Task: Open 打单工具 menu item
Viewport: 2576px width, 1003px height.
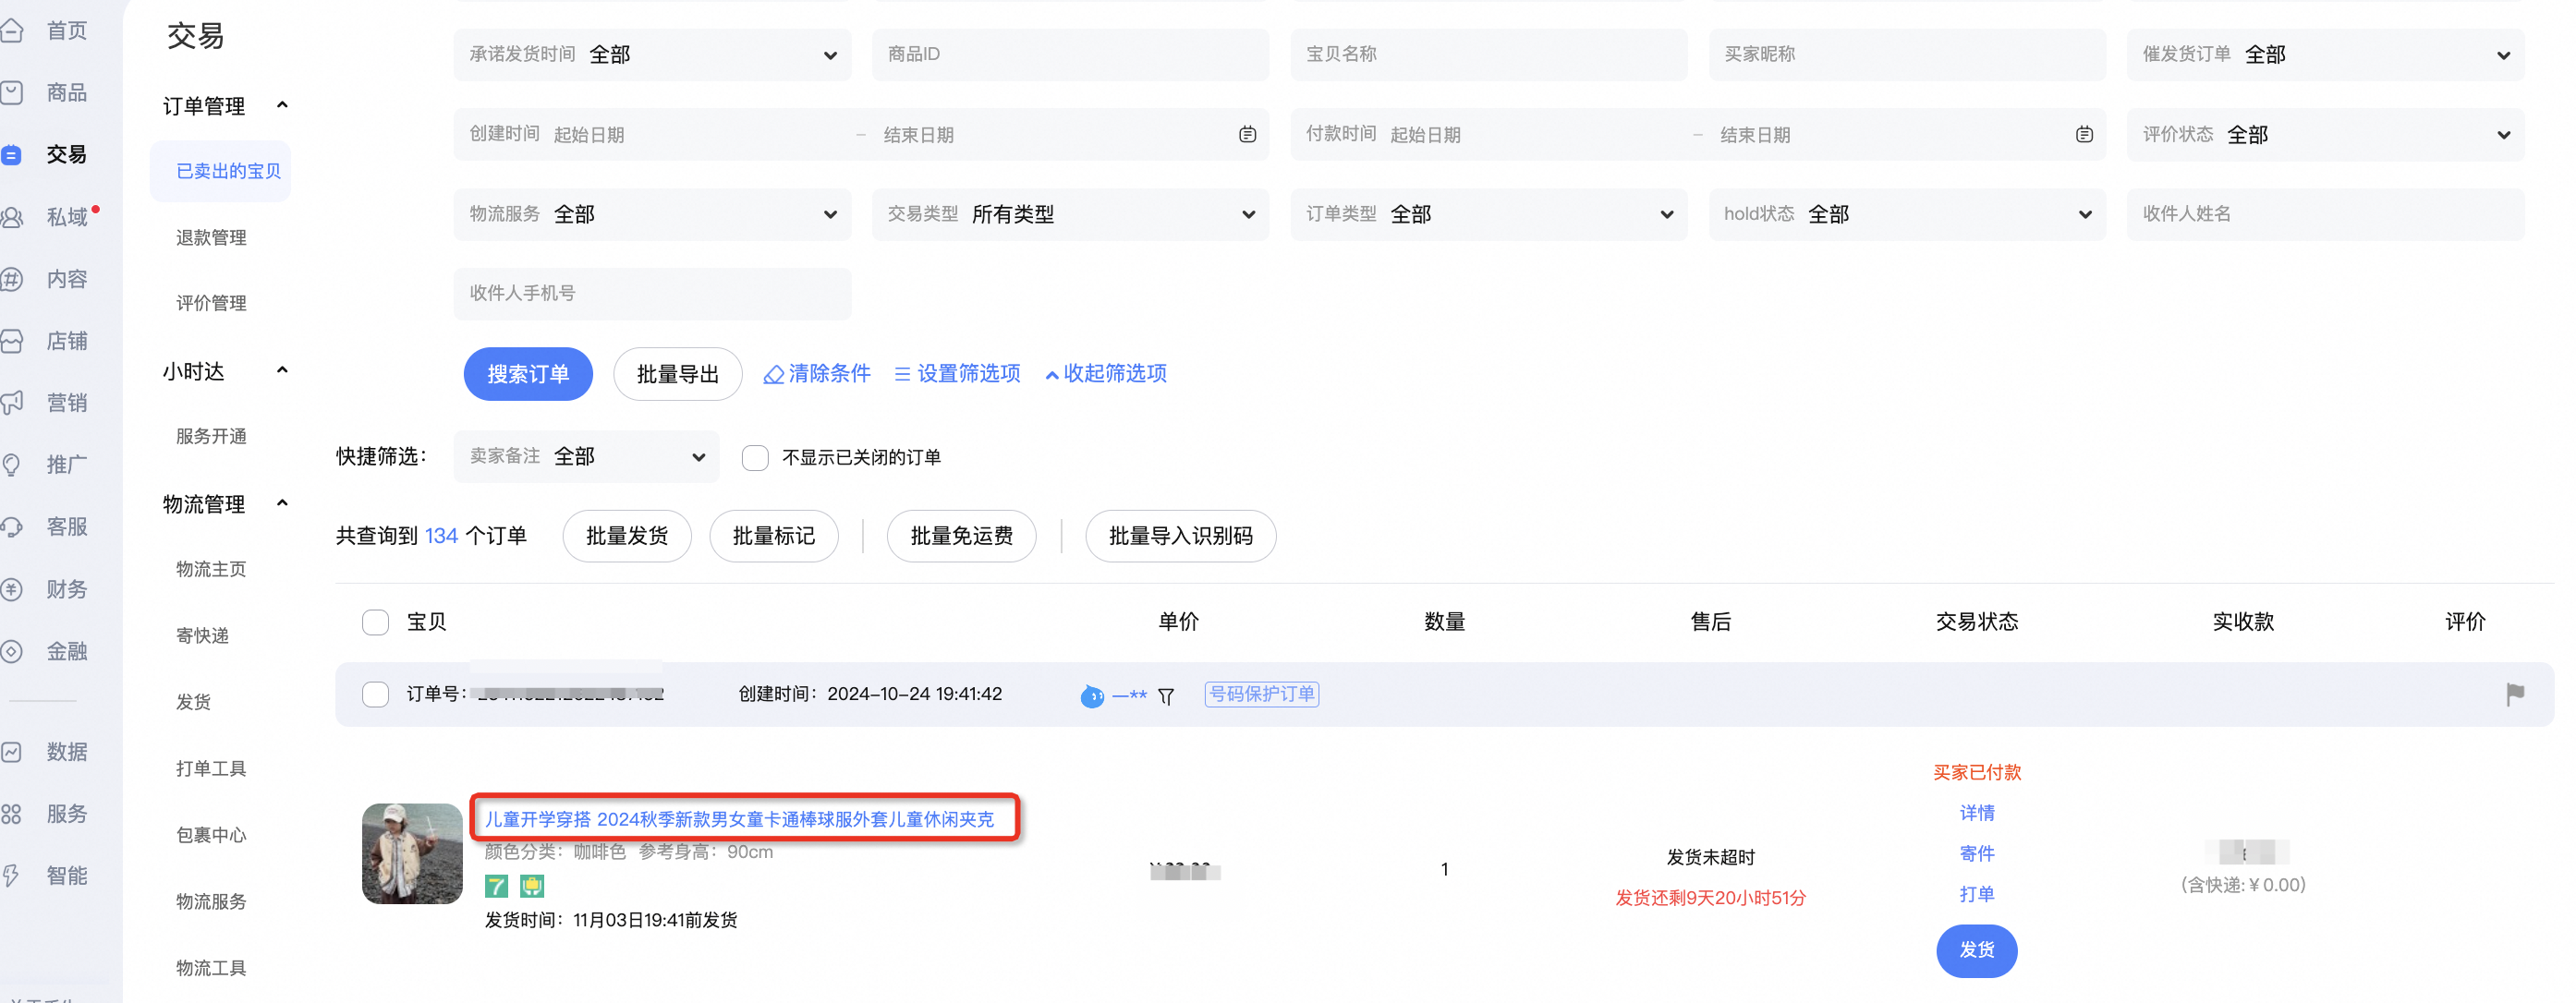Action: click(x=211, y=769)
